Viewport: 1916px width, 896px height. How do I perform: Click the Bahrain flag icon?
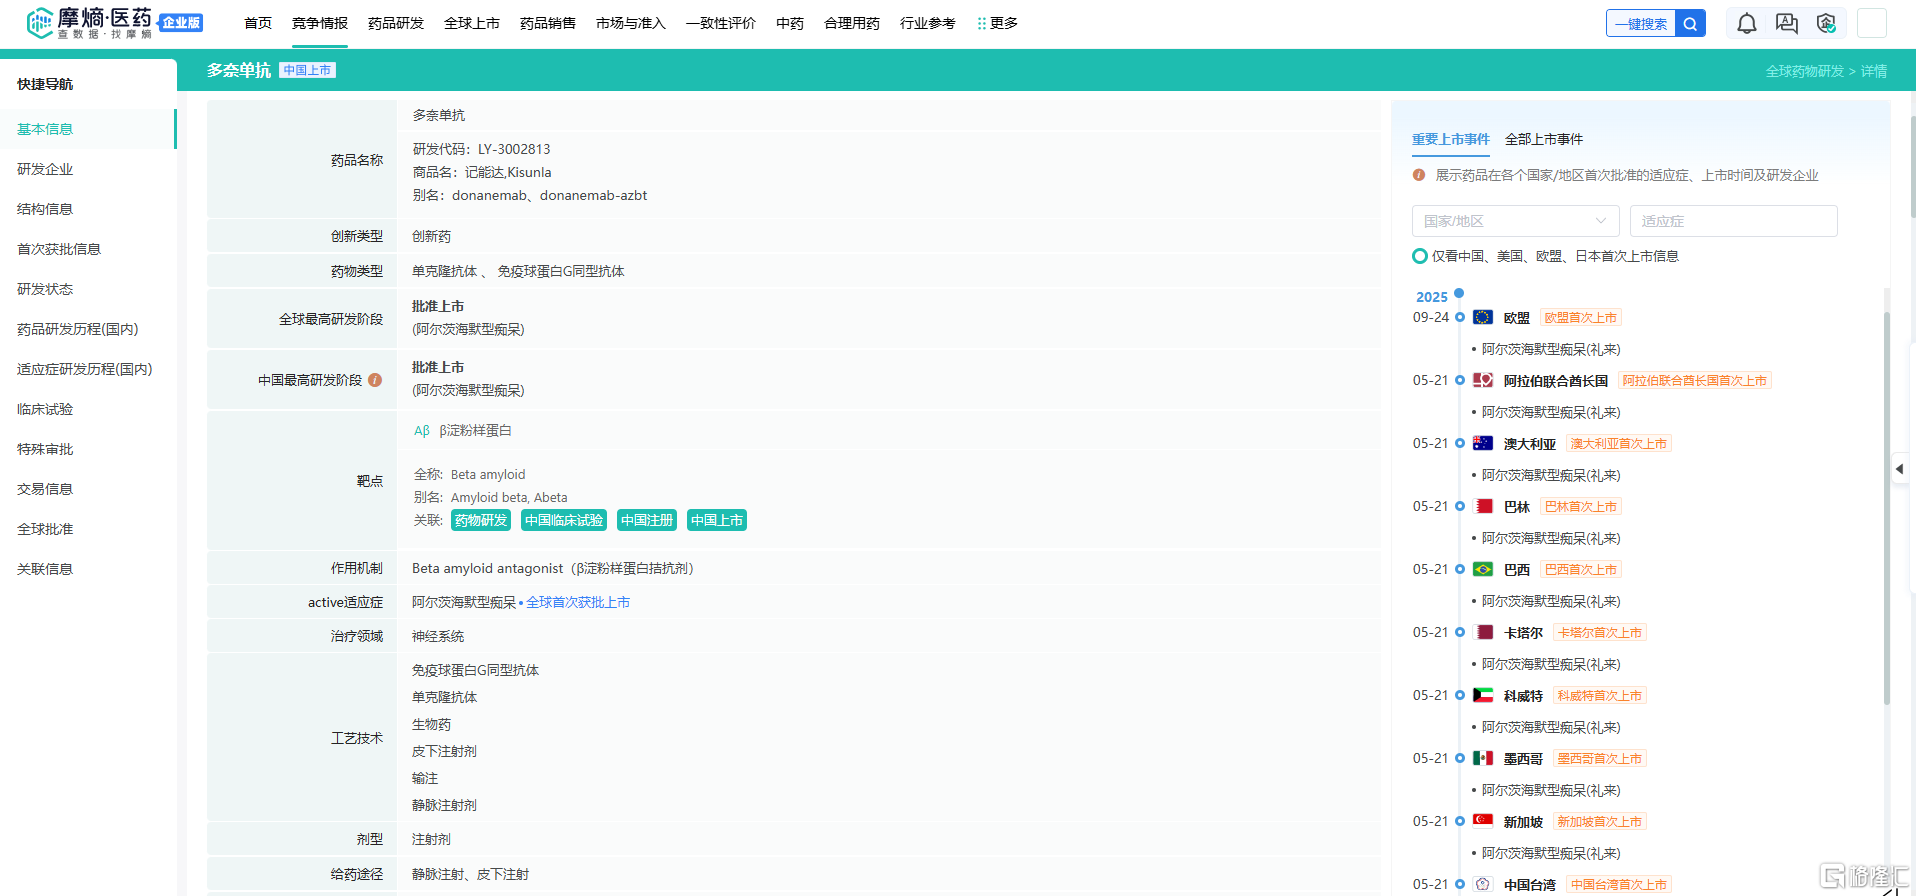tap(1483, 506)
